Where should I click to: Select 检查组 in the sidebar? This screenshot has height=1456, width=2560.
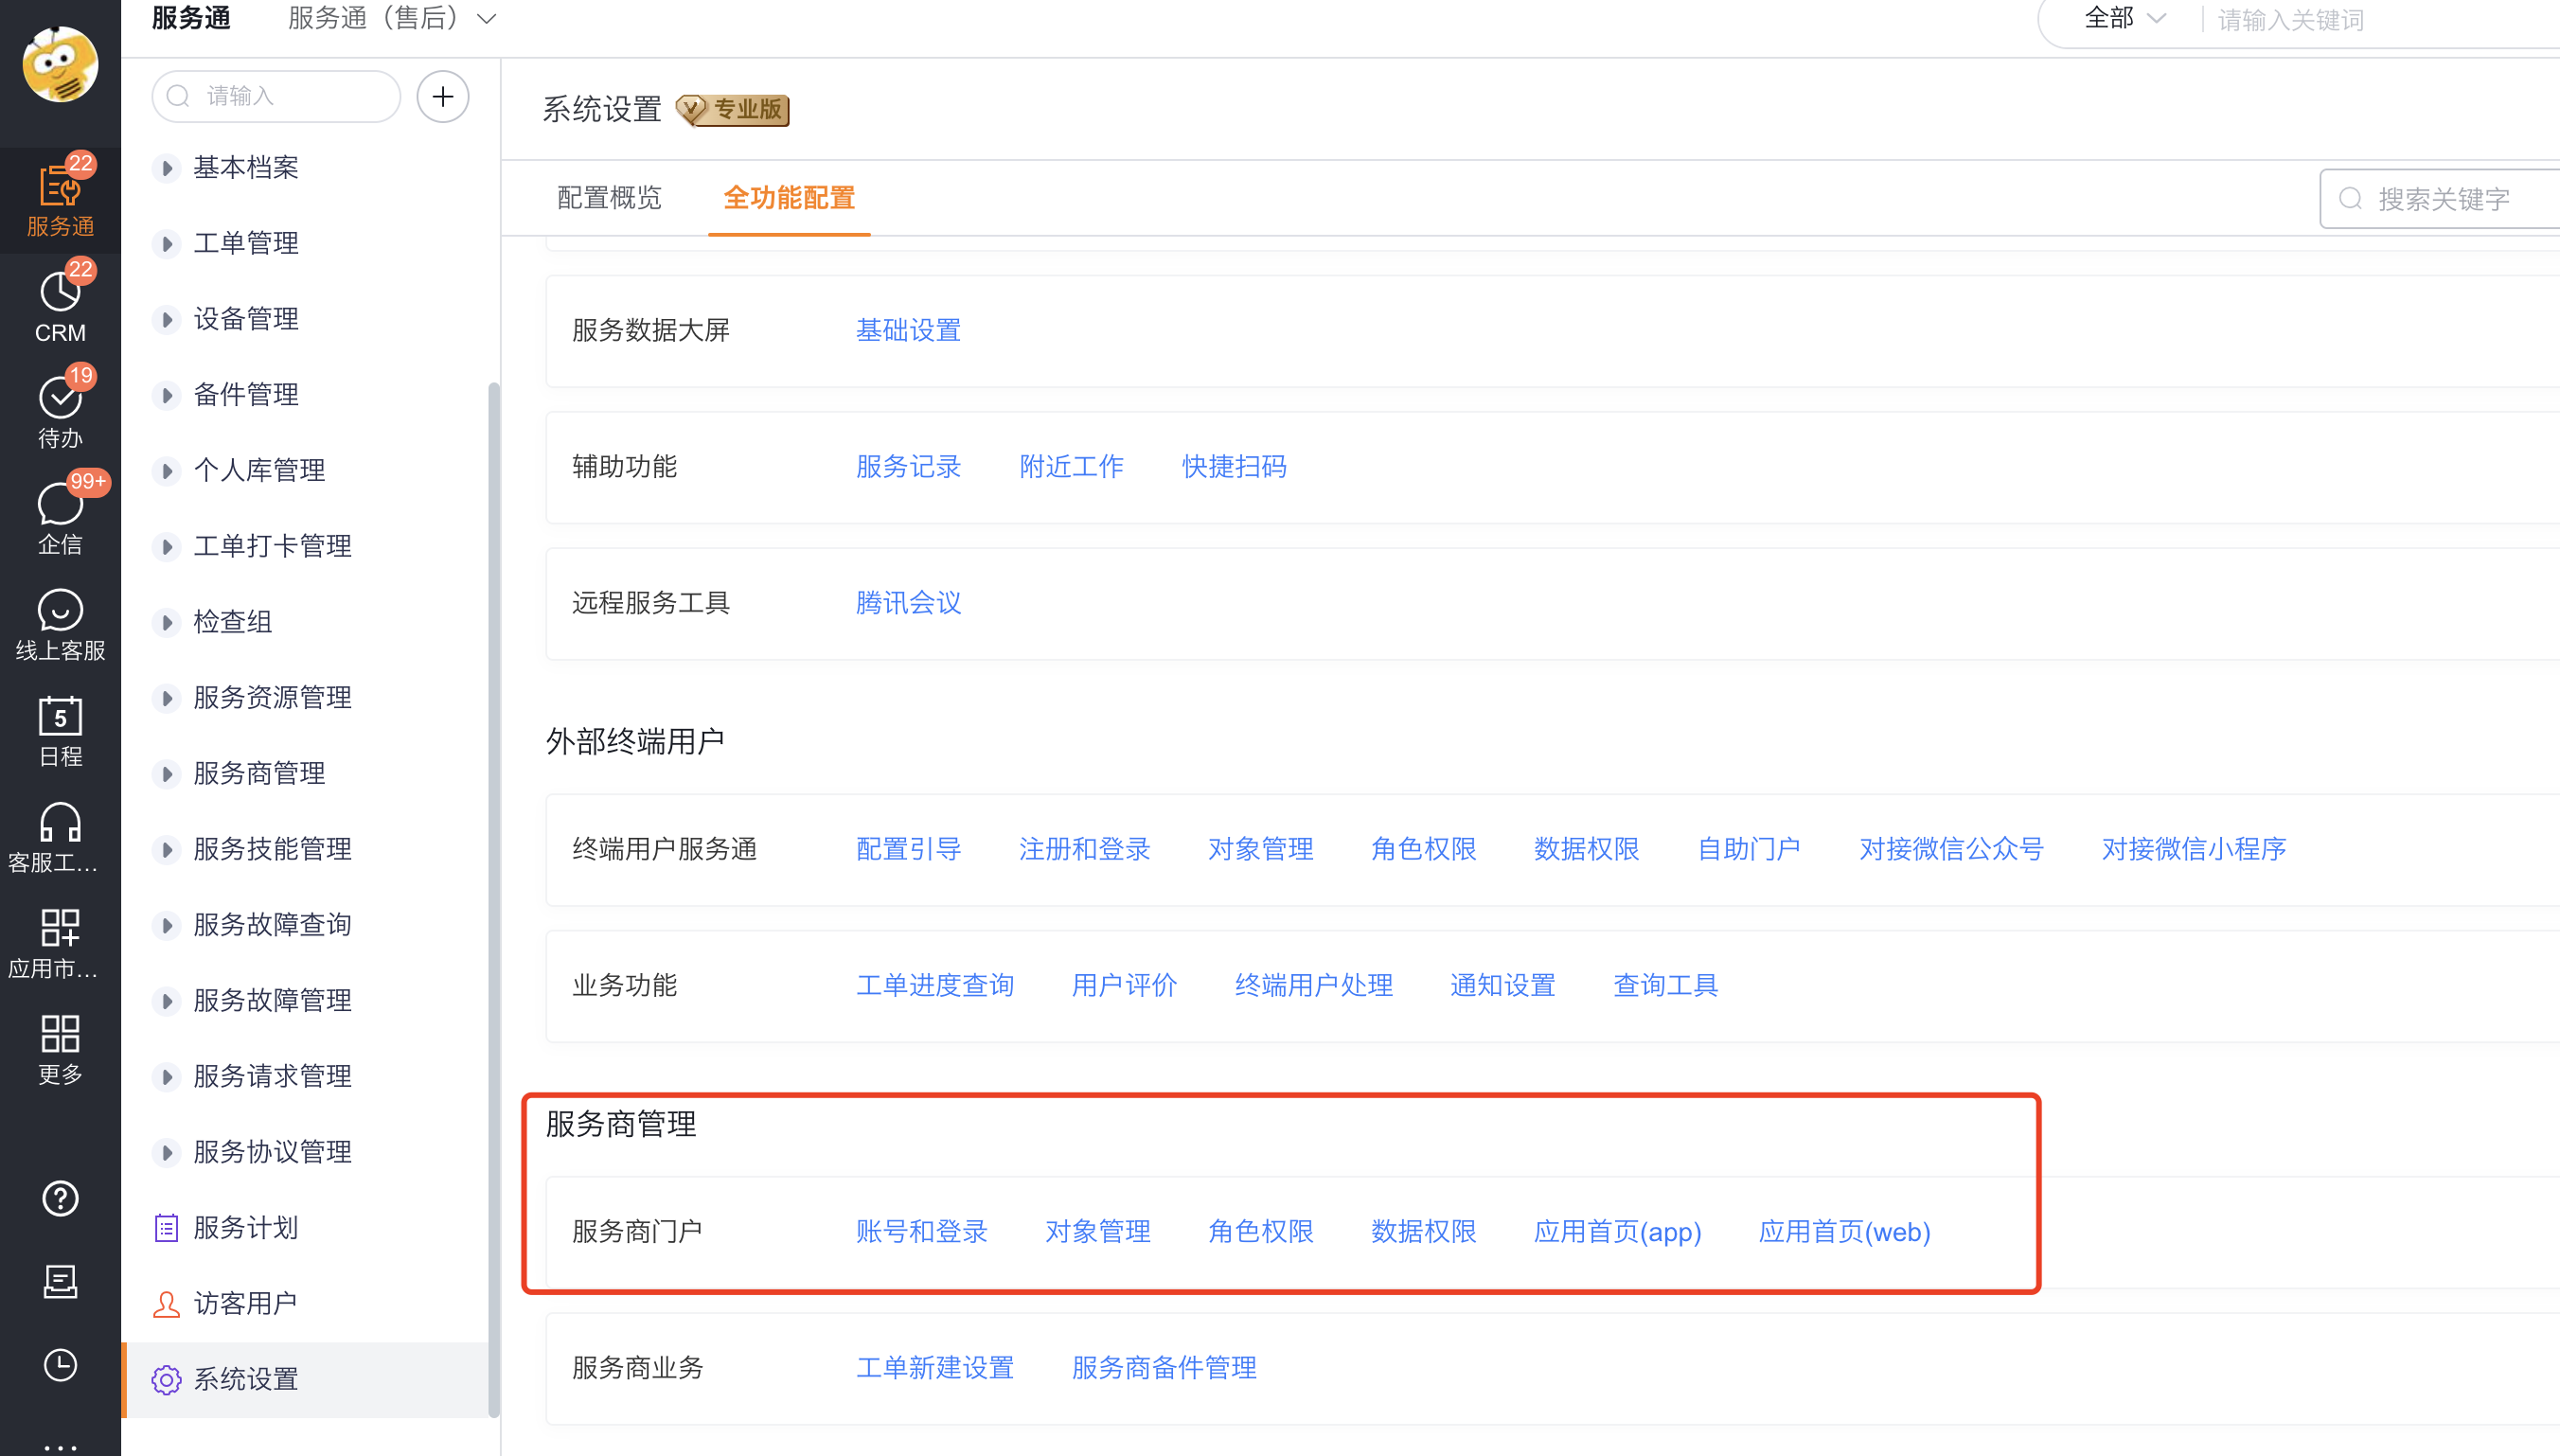pyautogui.click(x=232, y=621)
